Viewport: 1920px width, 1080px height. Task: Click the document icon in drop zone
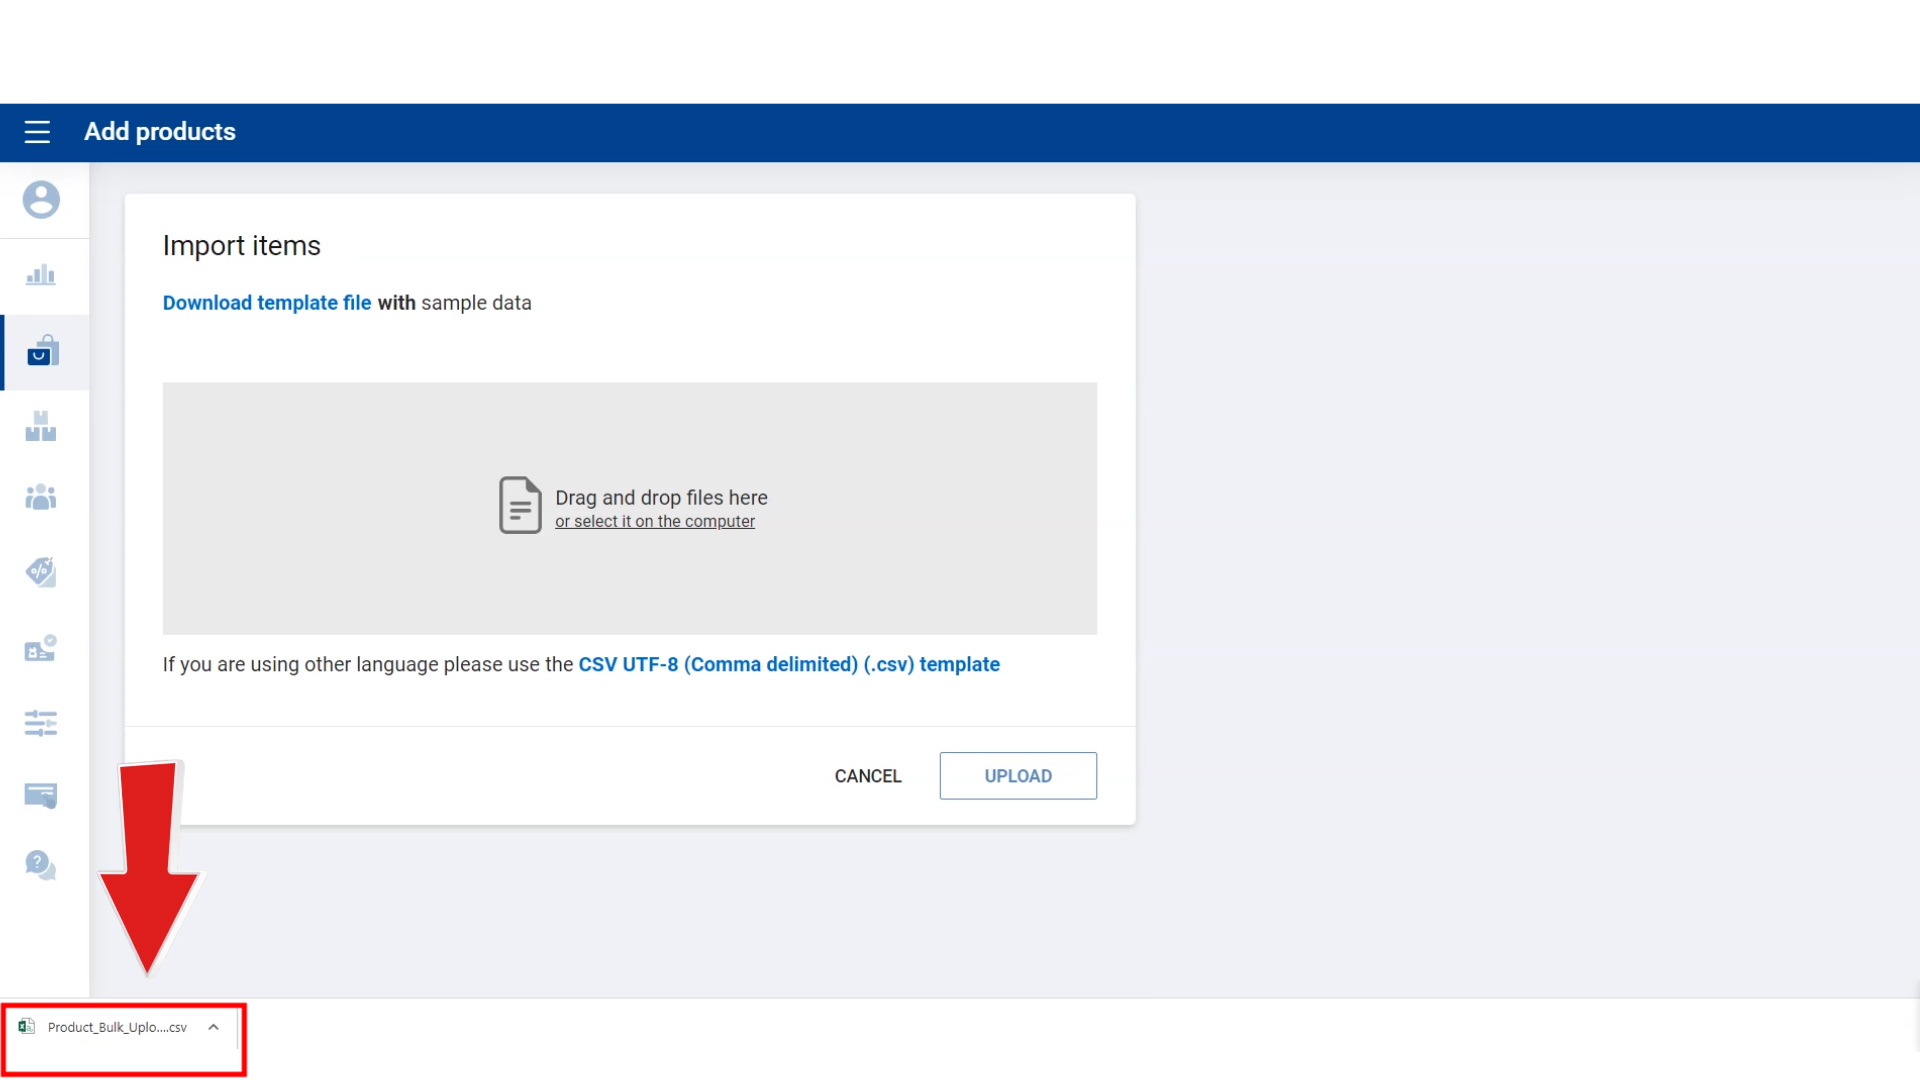click(520, 505)
